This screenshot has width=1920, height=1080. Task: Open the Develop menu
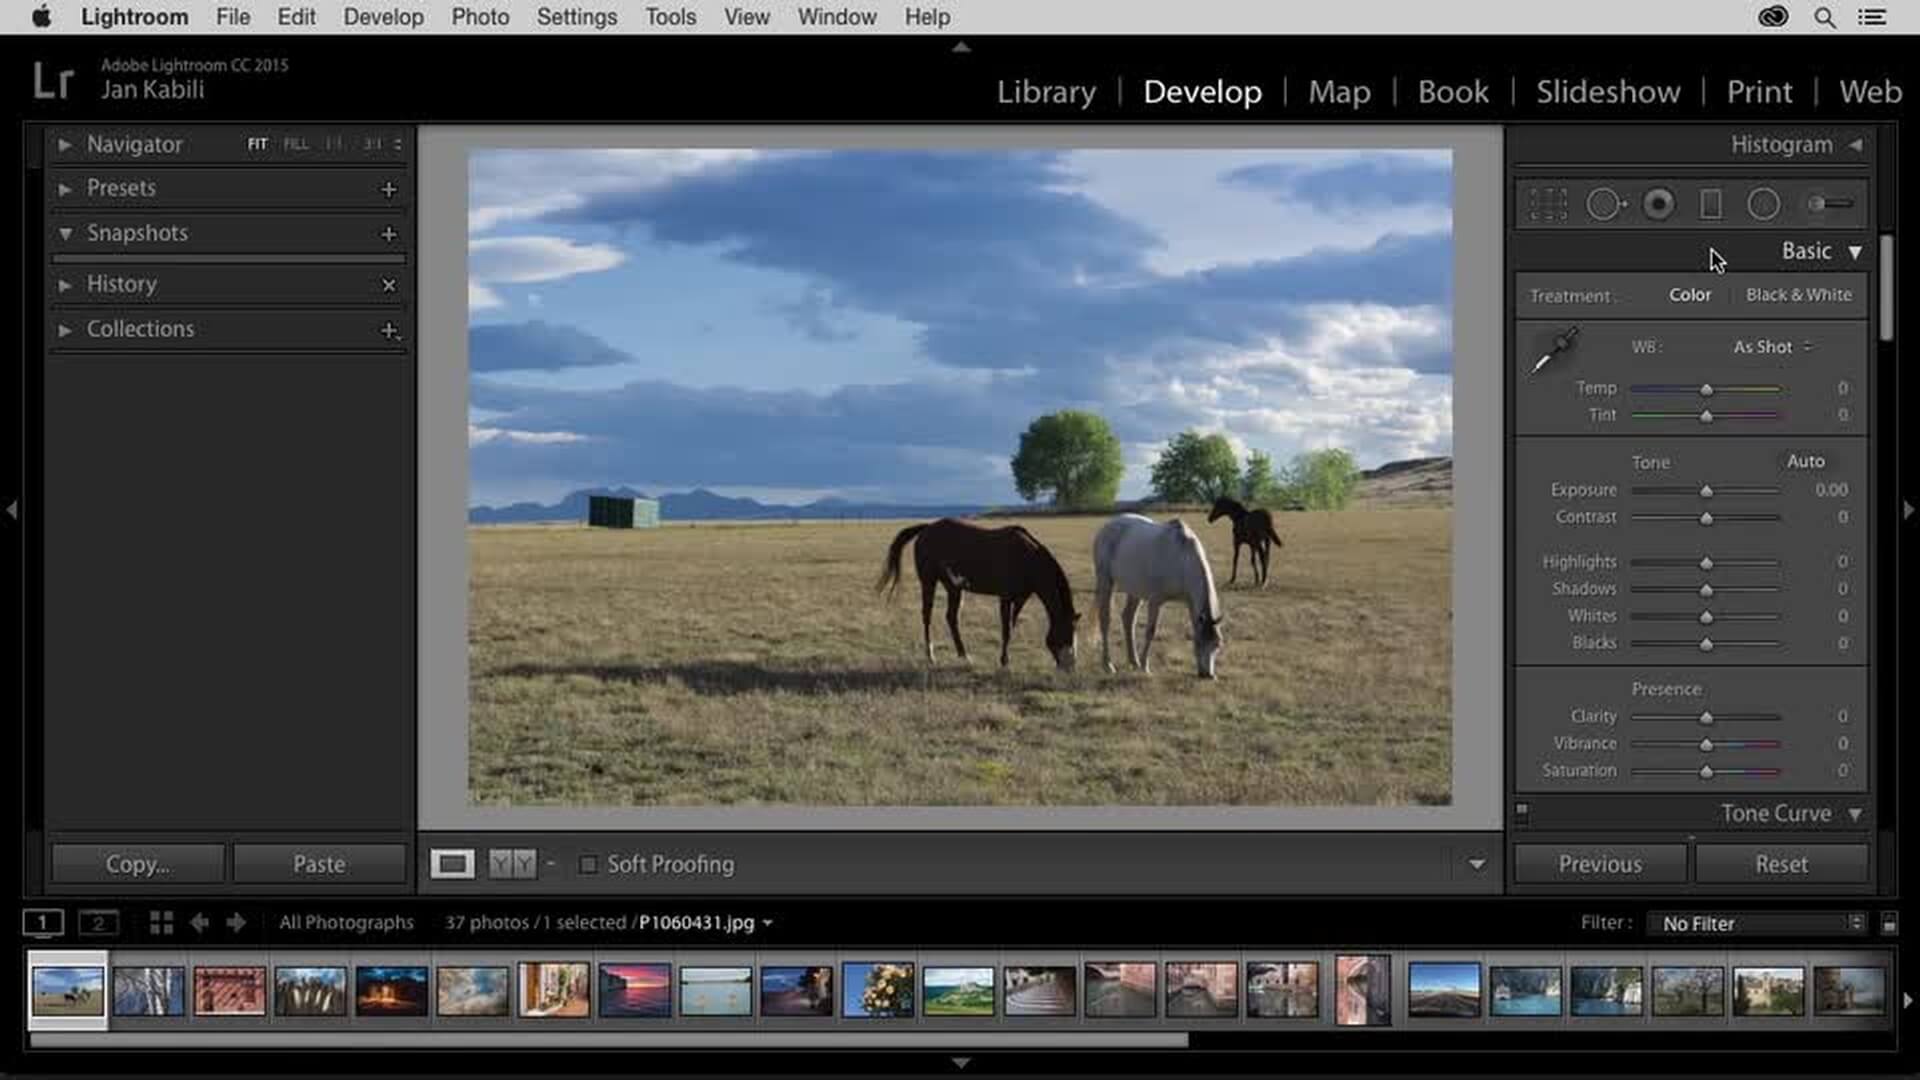[x=383, y=17]
